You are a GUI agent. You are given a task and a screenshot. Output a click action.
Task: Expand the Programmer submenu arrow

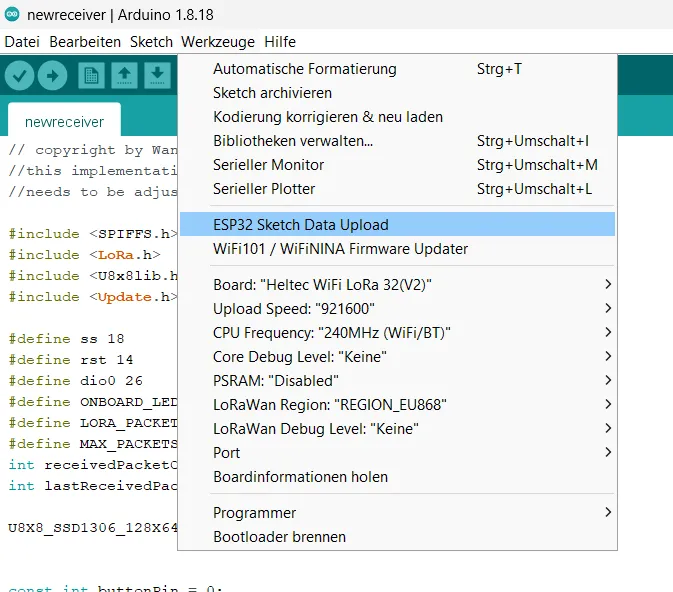coord(608,513)
